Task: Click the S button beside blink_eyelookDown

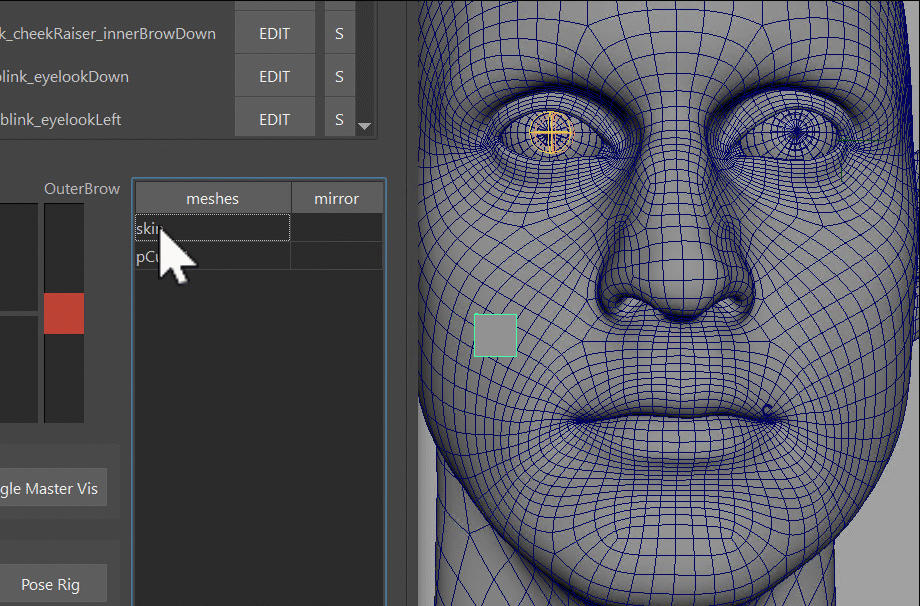Action: tap(339, 76)
